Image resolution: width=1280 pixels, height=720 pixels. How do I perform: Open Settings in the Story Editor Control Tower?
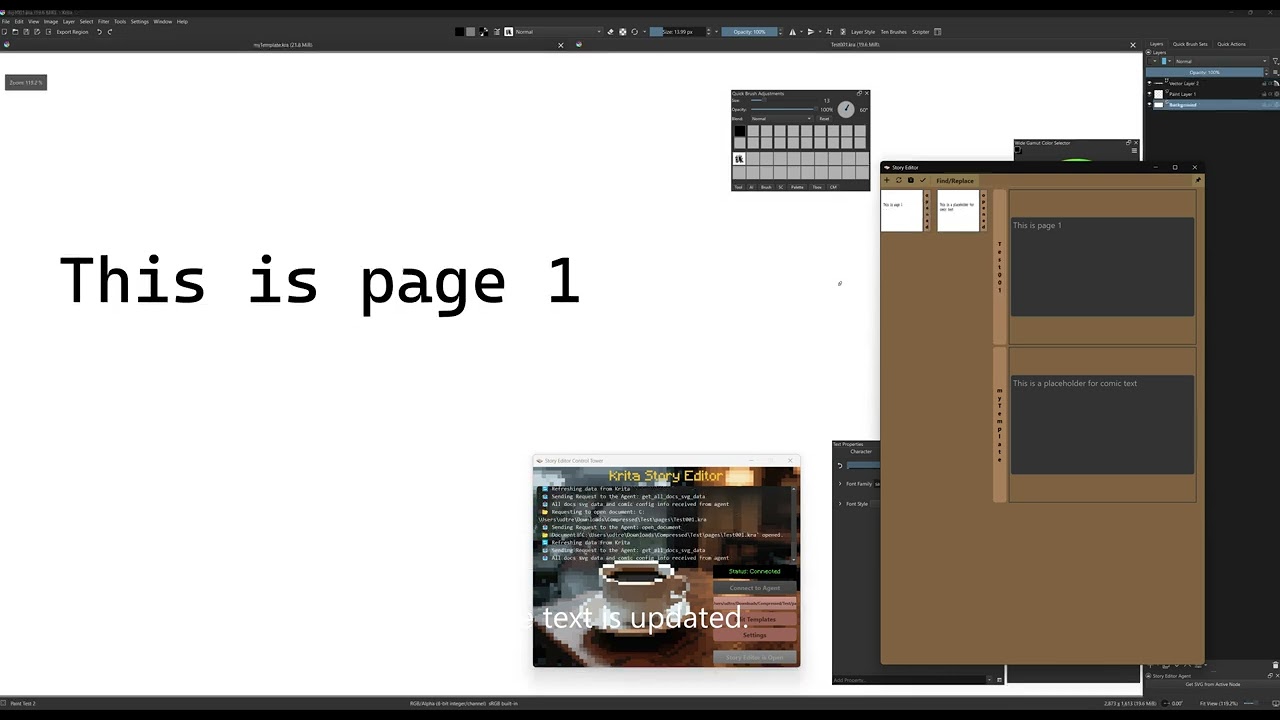(755, 635)
